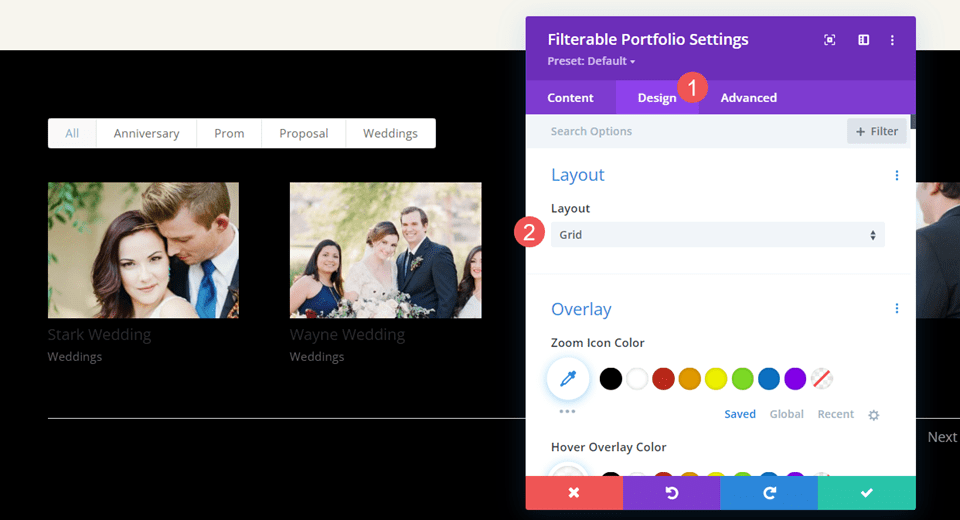Save settings with the green checkmark

[x=867, y=492]
